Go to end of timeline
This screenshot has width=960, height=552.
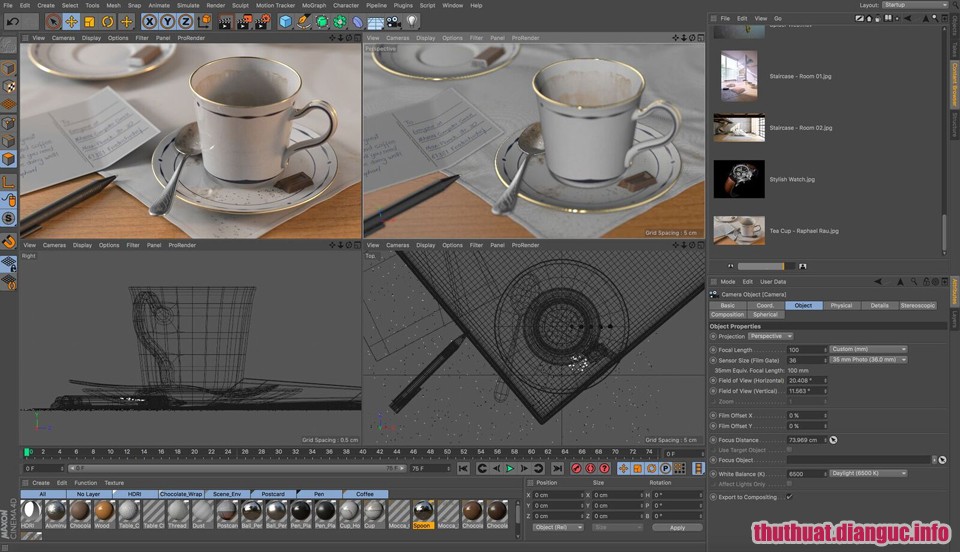click(x=557, y=468)
